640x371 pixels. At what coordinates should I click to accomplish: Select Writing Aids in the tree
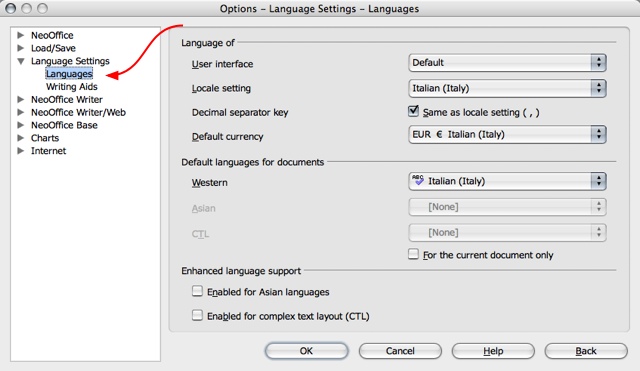click(x=72, y=87)
